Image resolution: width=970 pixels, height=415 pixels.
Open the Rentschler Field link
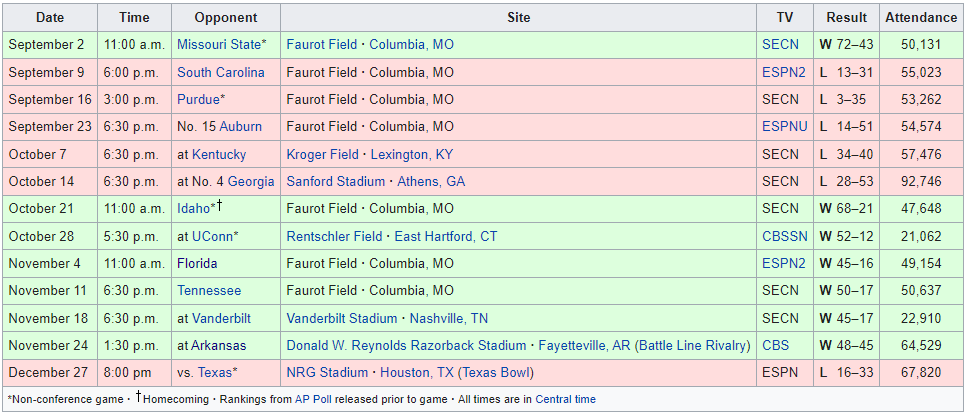(x=335, y=236)
